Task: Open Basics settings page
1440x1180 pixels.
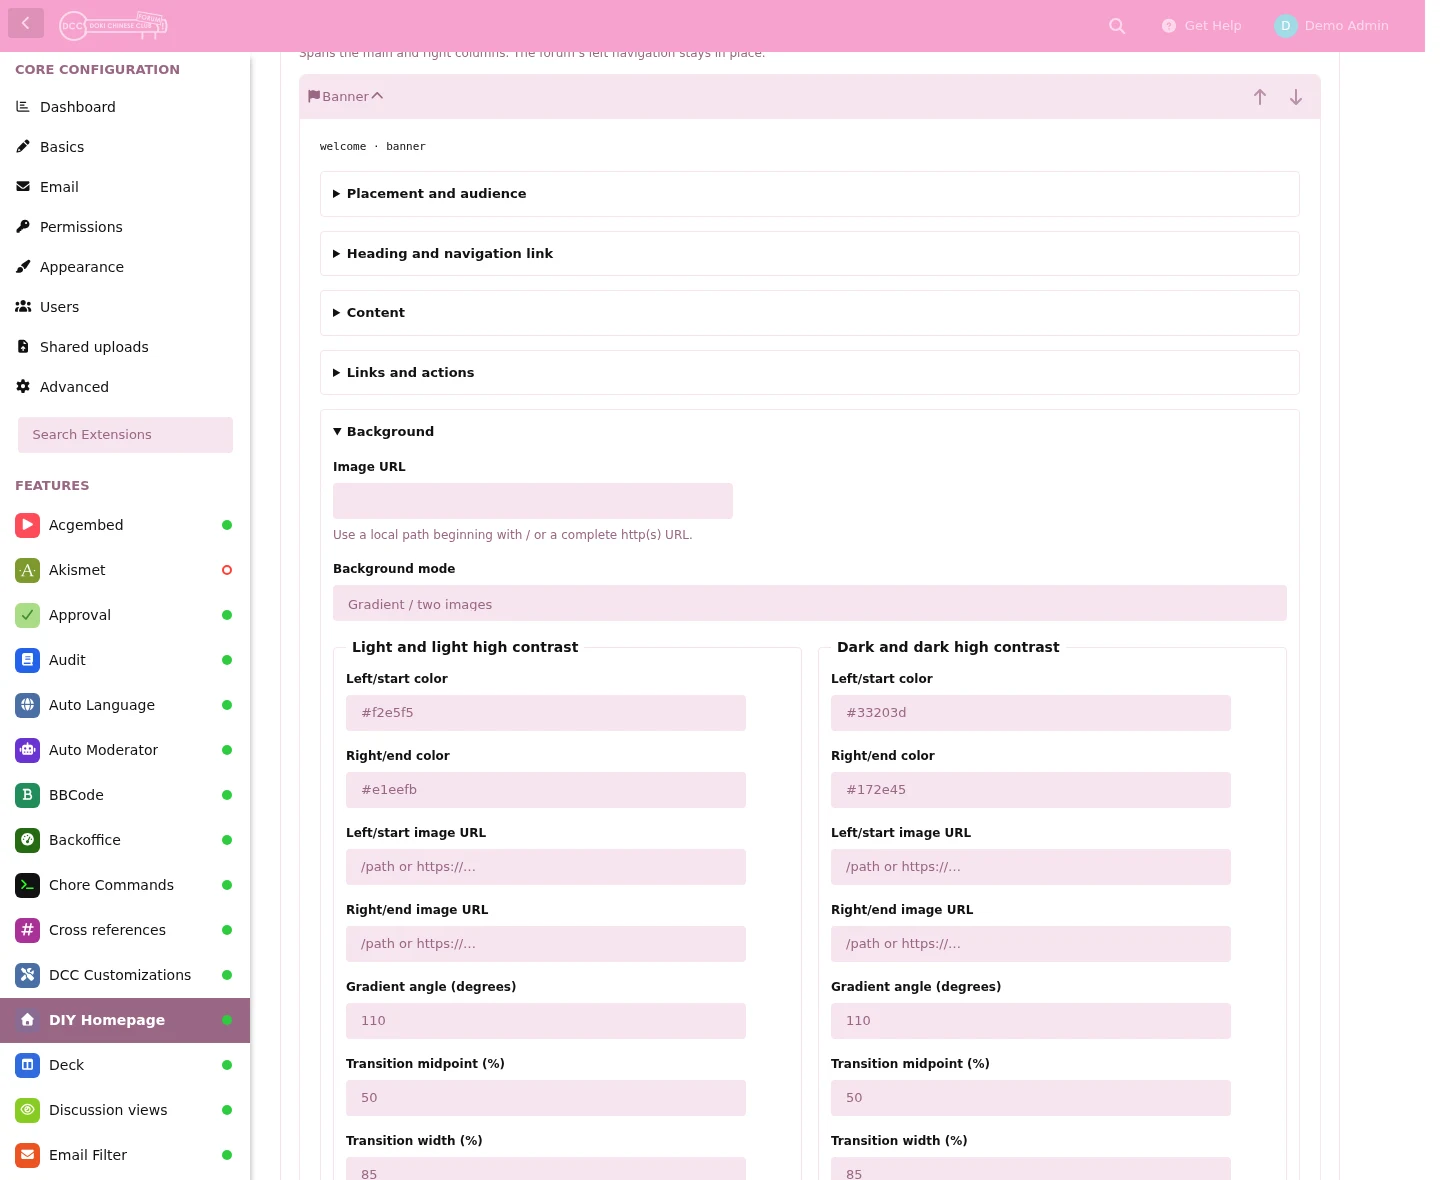Action: point(125,147)
